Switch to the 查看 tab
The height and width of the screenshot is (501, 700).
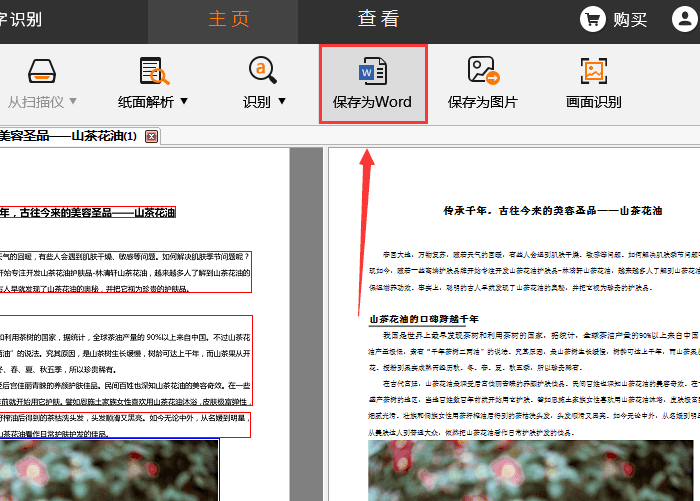pos(378,19)
